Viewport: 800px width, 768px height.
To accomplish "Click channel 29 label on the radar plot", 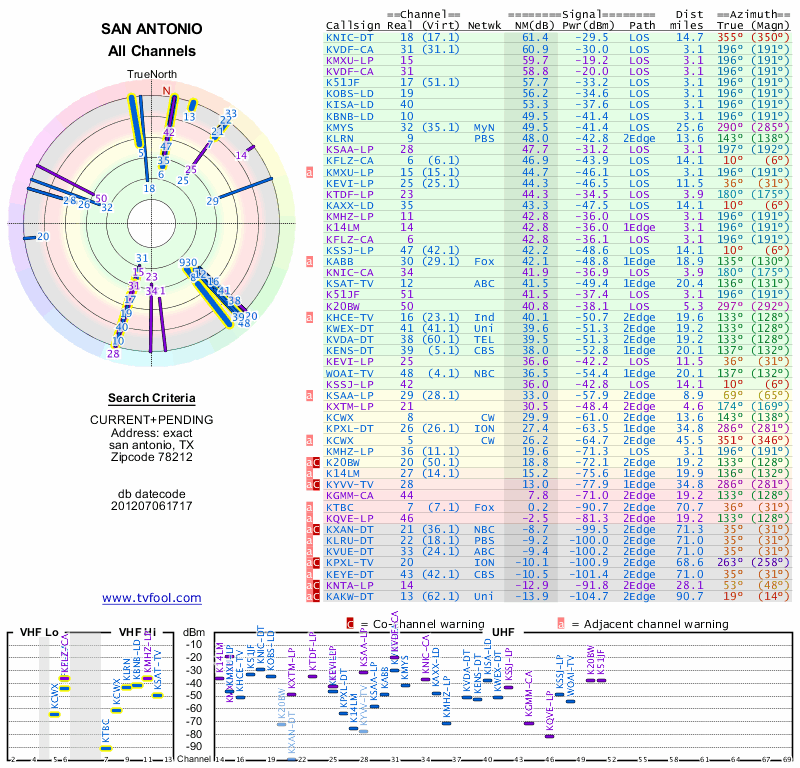I will tap(212, 201).
